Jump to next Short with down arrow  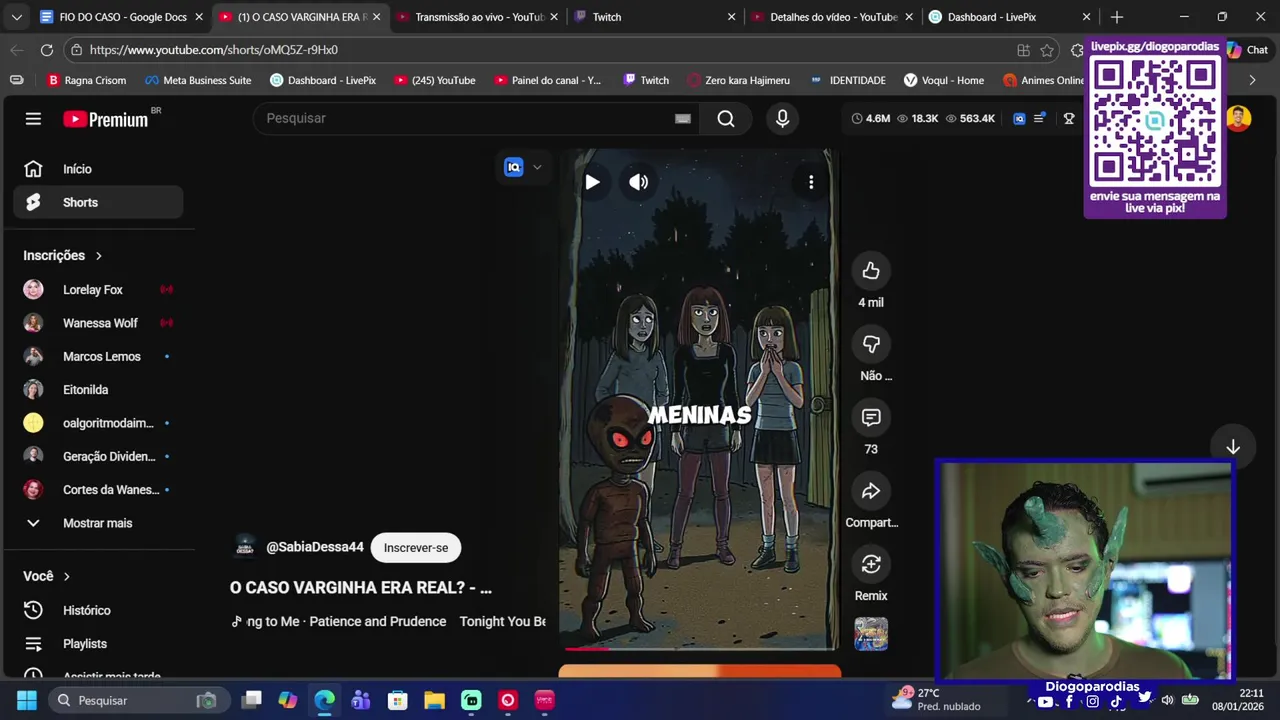point(1233,447)
